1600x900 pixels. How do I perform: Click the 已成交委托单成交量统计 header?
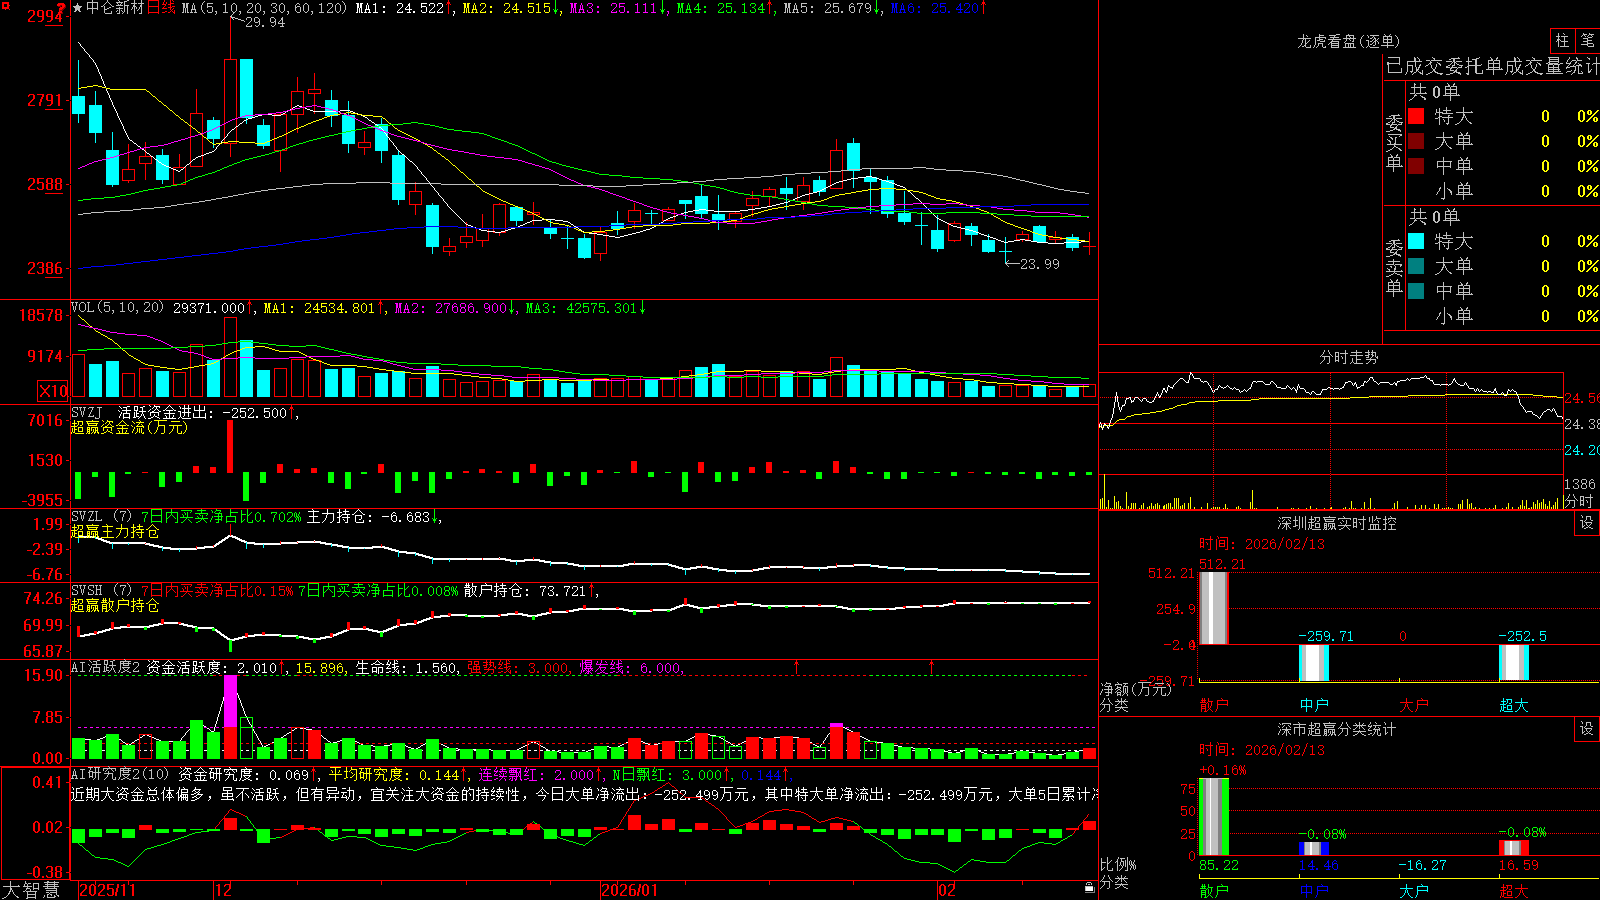tap(1492, 66)
